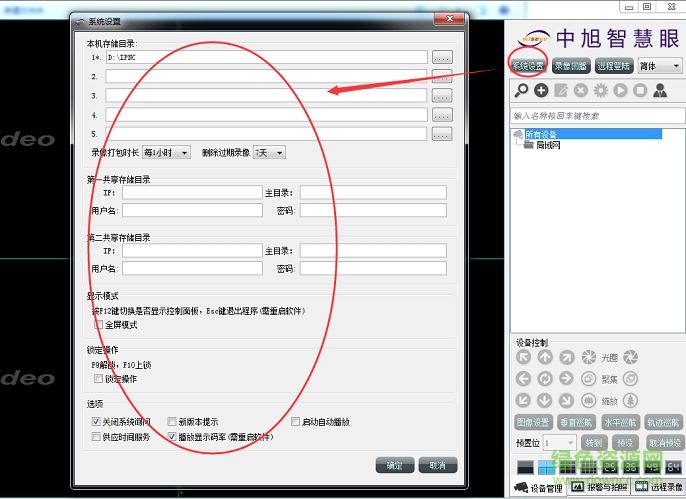Viewport: 686px width, 499px height.
Task: Open the 简体 language dropdown
Action: 660,66
